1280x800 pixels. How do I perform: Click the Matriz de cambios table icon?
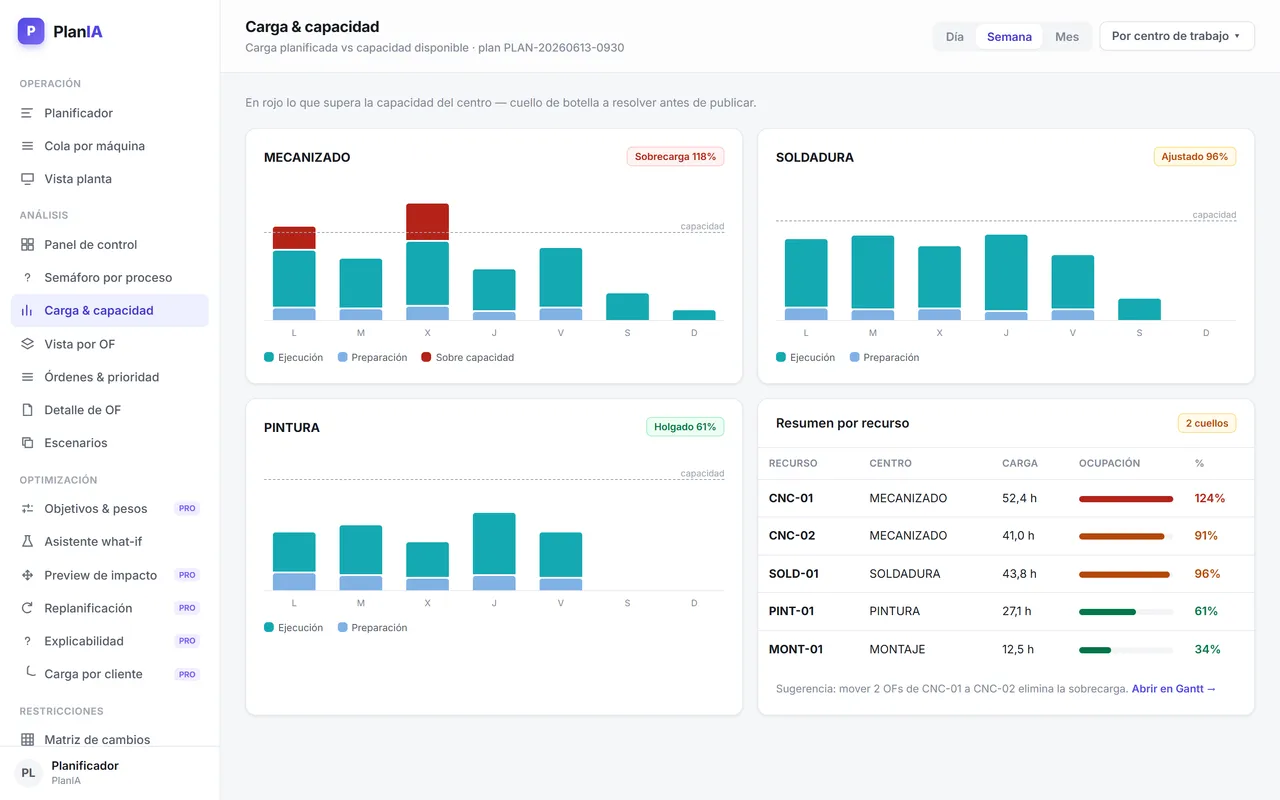(27, 740)
